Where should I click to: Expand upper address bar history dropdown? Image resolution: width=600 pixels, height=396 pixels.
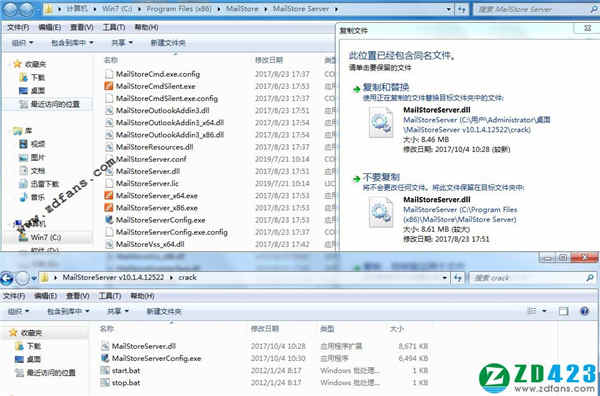tap(449, 10)
